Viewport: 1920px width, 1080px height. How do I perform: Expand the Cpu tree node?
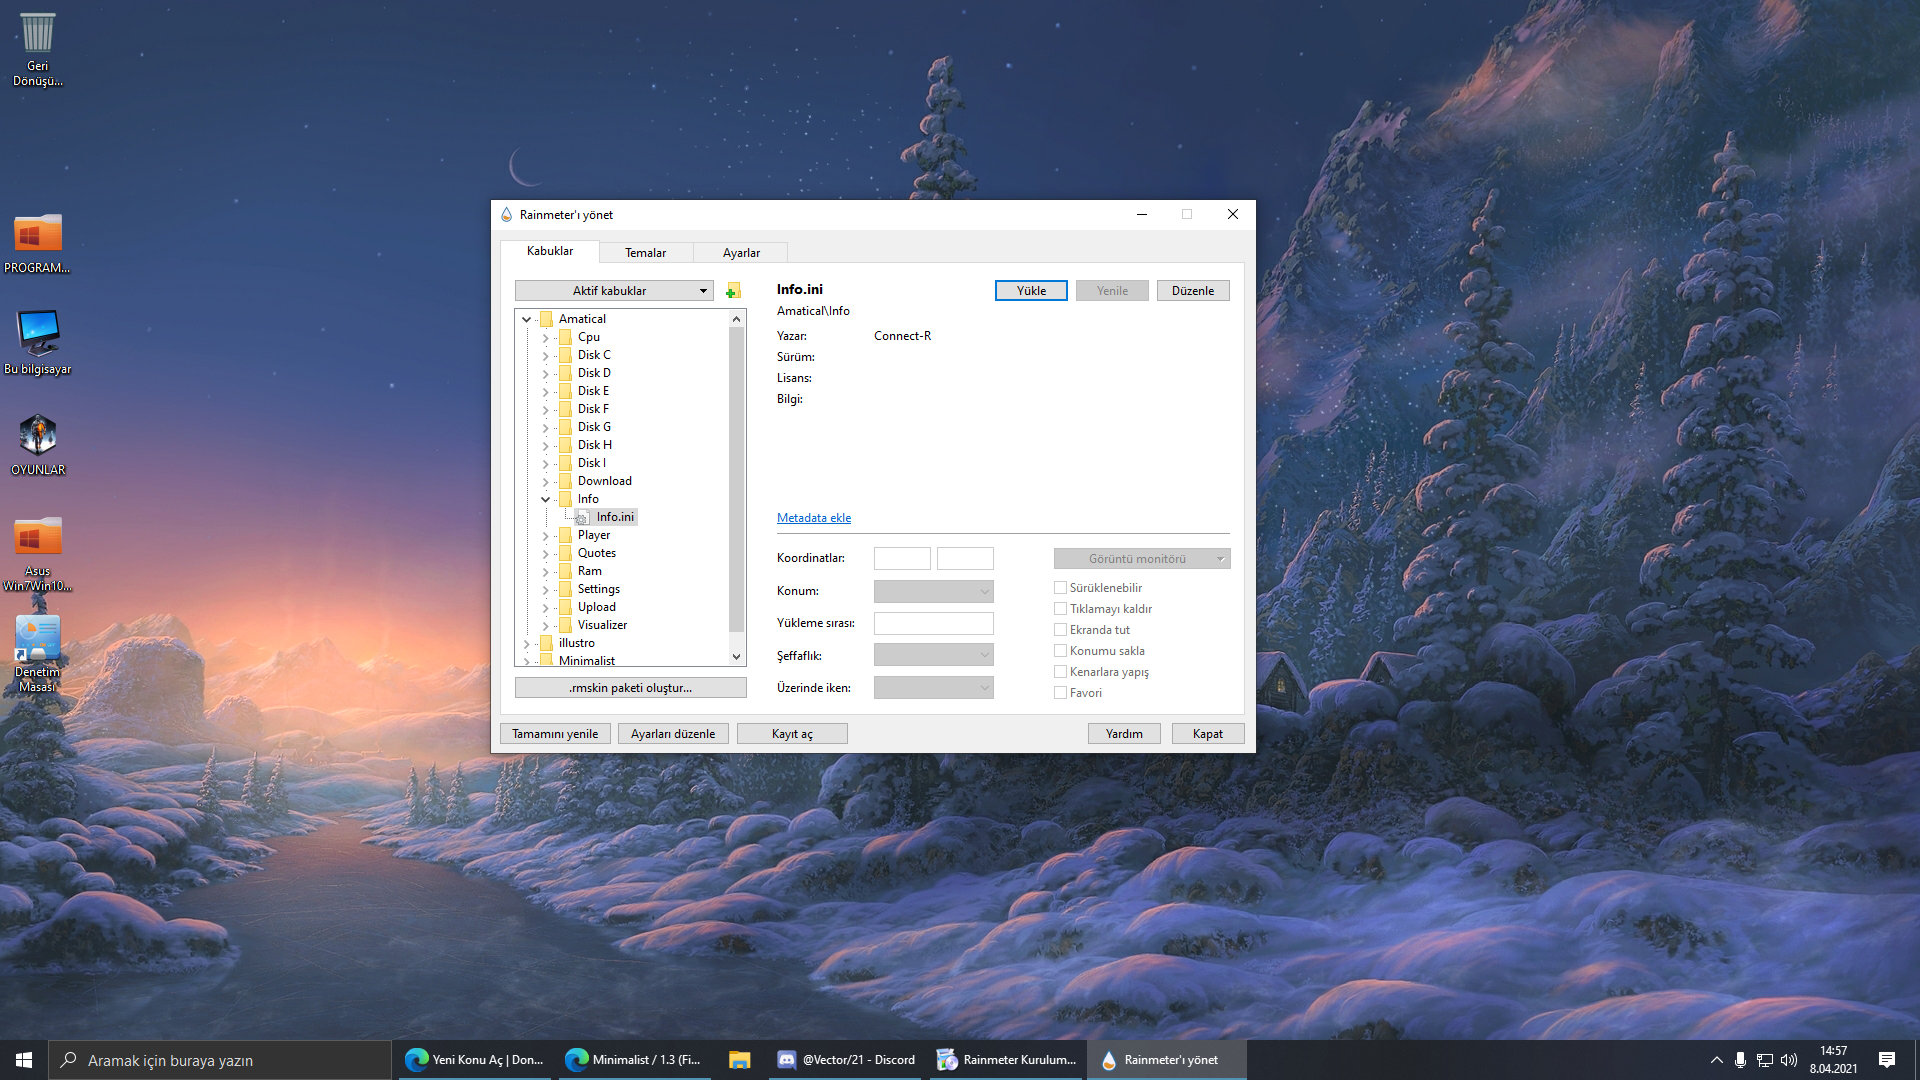click(546, 338)
